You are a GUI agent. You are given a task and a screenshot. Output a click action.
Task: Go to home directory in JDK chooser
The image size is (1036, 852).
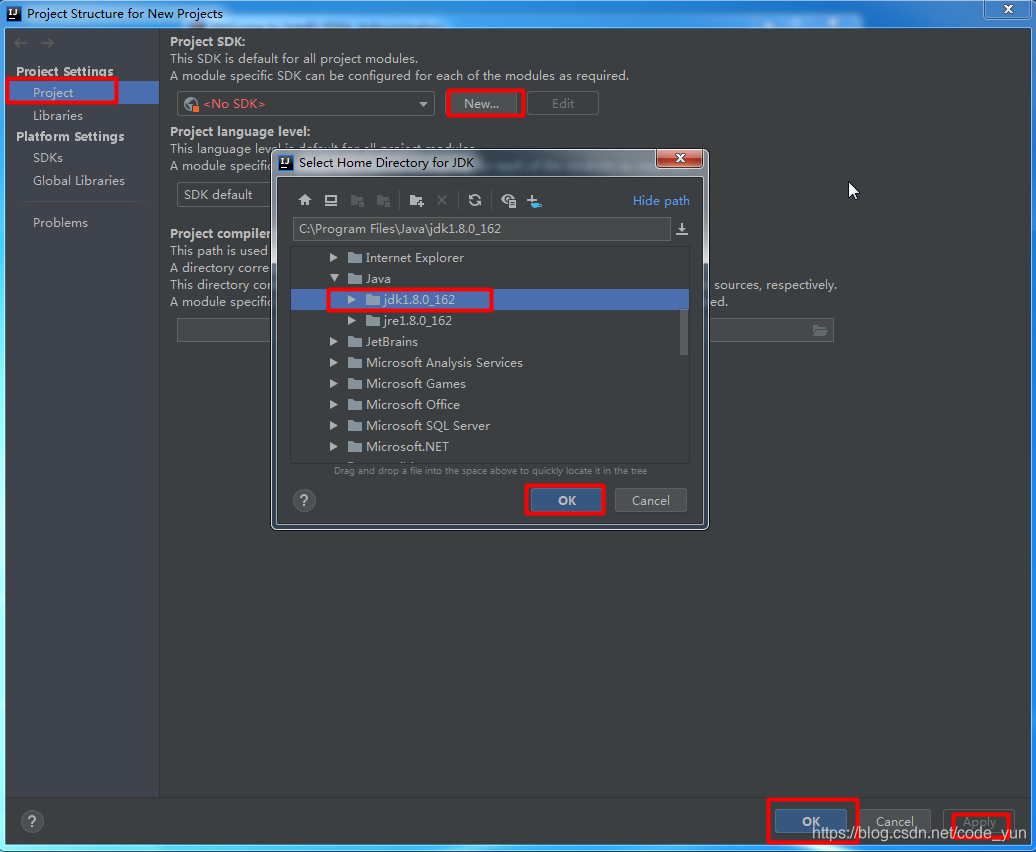(305, 200)
